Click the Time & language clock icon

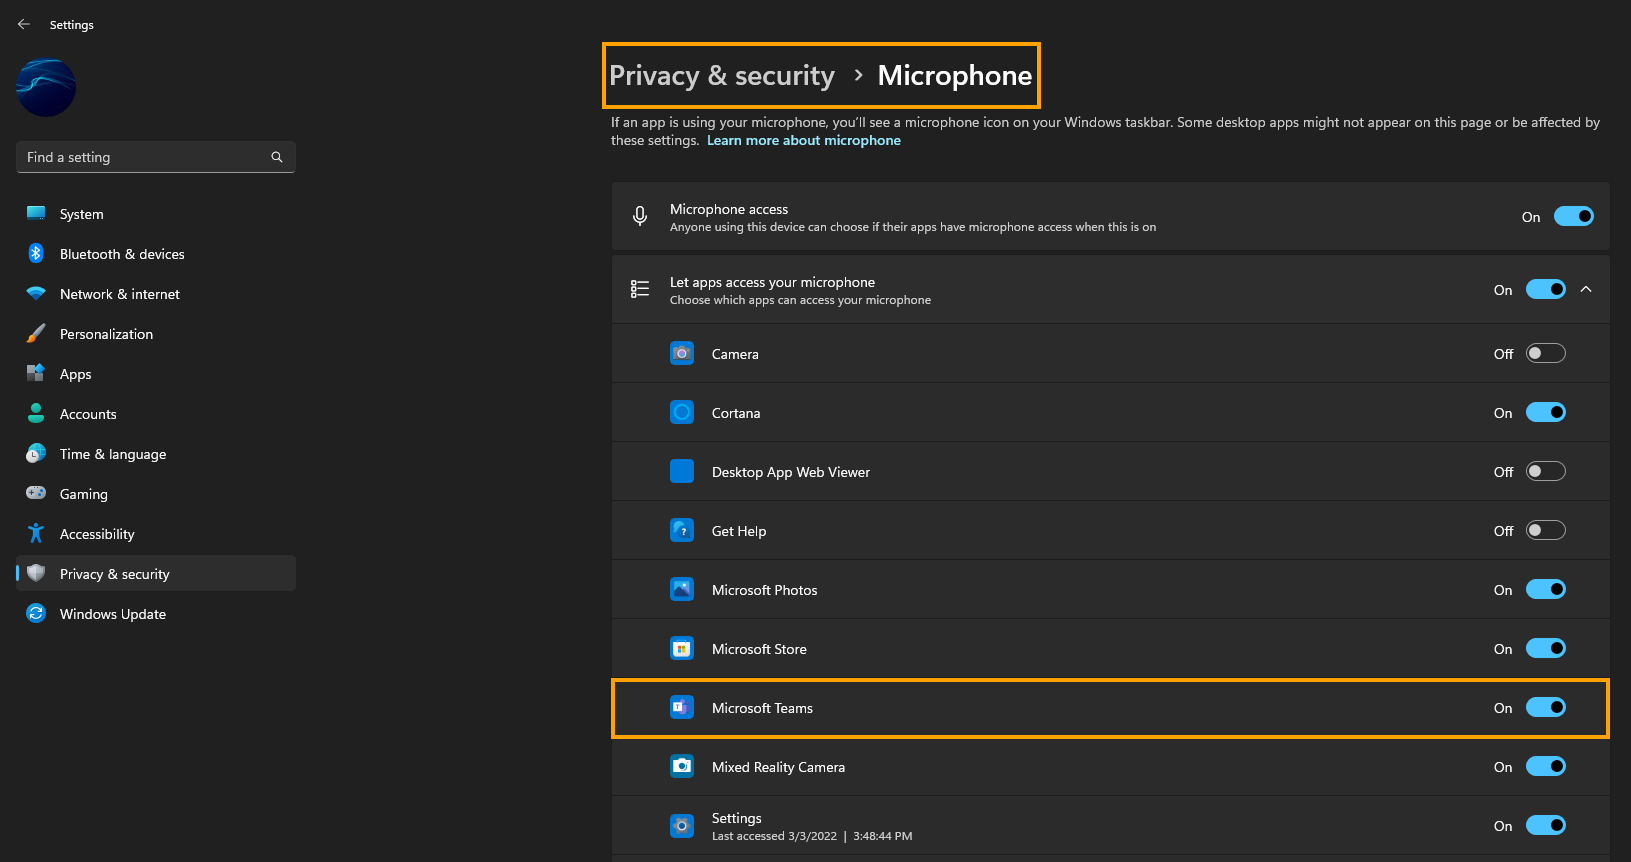coord(36,453)
